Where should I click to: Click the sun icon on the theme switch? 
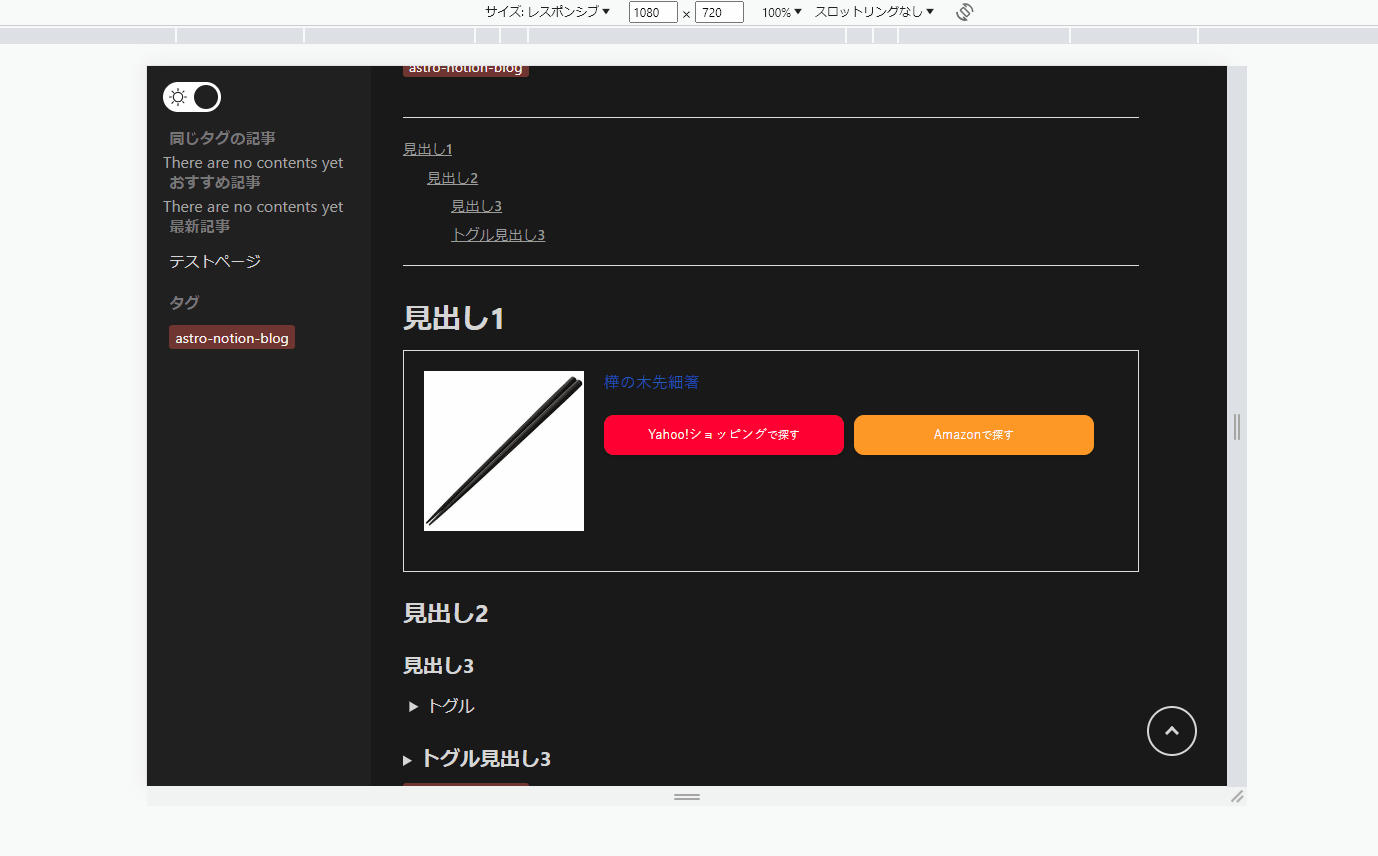pyautogui.click(x=178, y=97)
